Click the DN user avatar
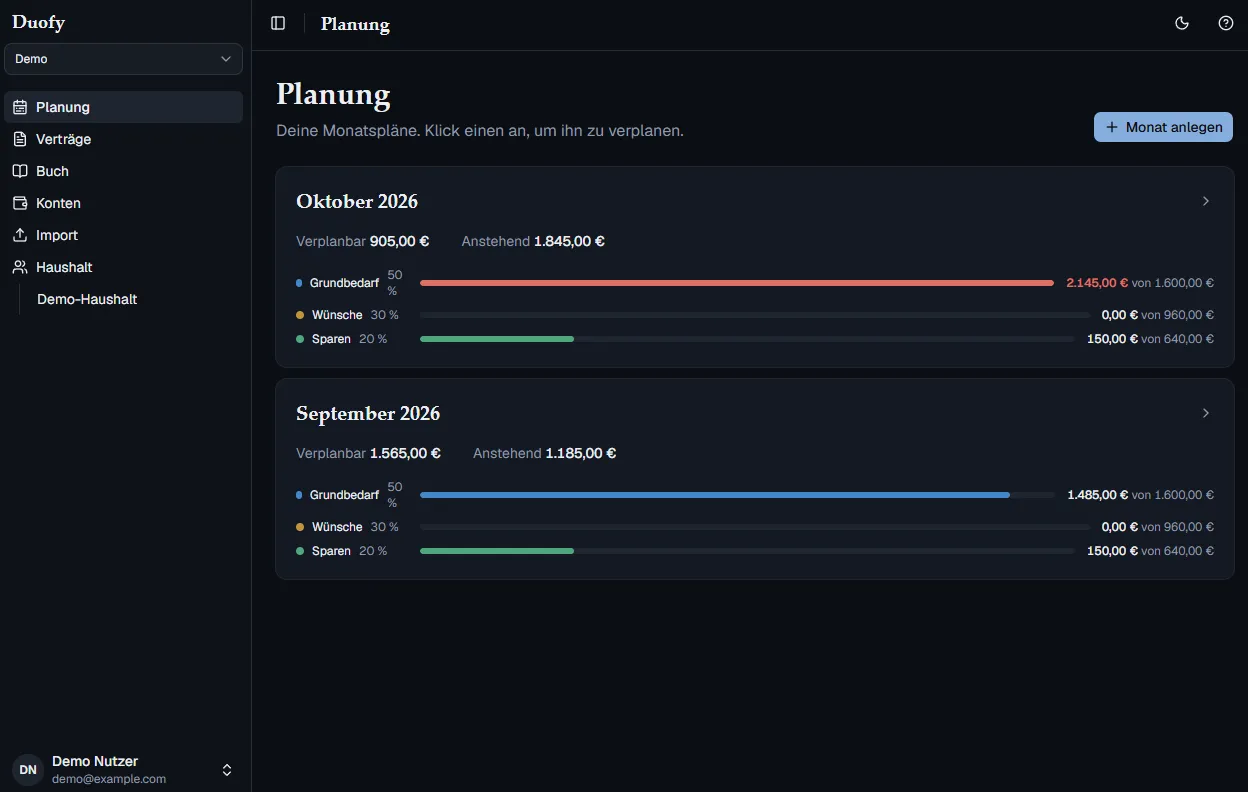 tap(28, 770)
